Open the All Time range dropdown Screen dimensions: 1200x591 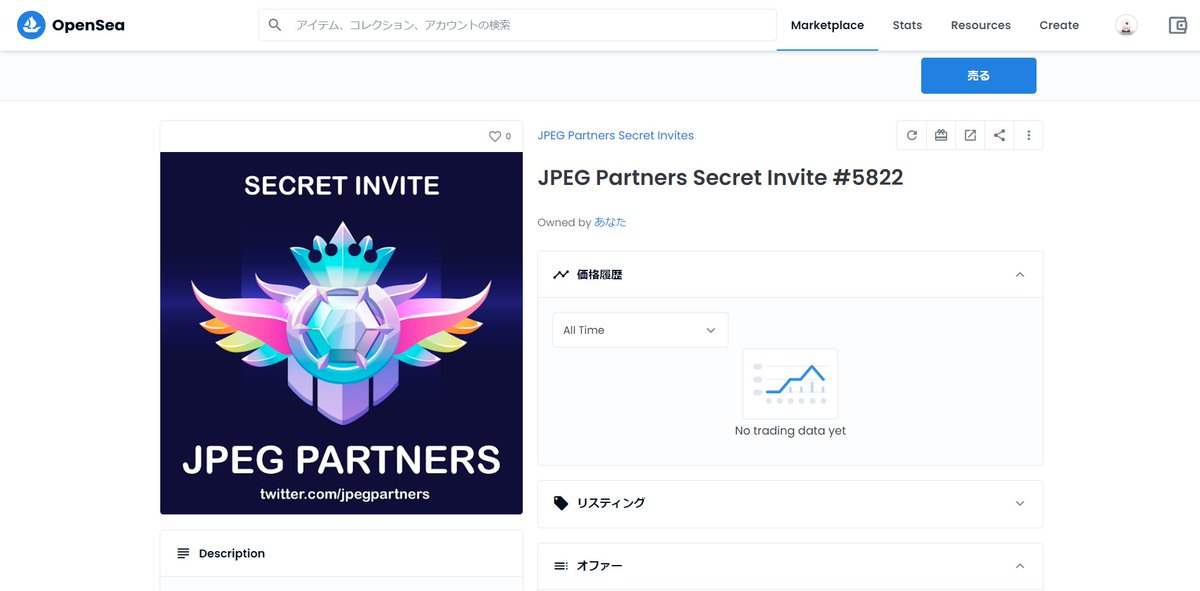point(640,330)
